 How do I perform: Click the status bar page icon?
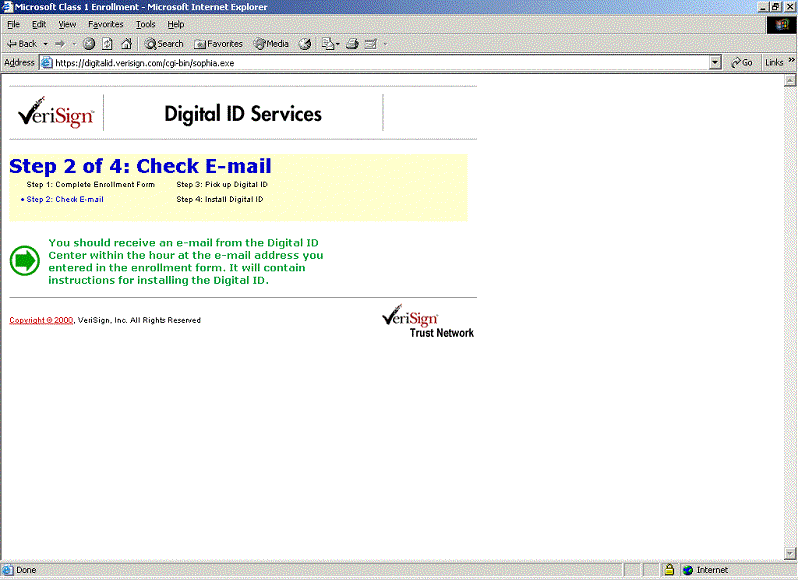tap(7, 570)
